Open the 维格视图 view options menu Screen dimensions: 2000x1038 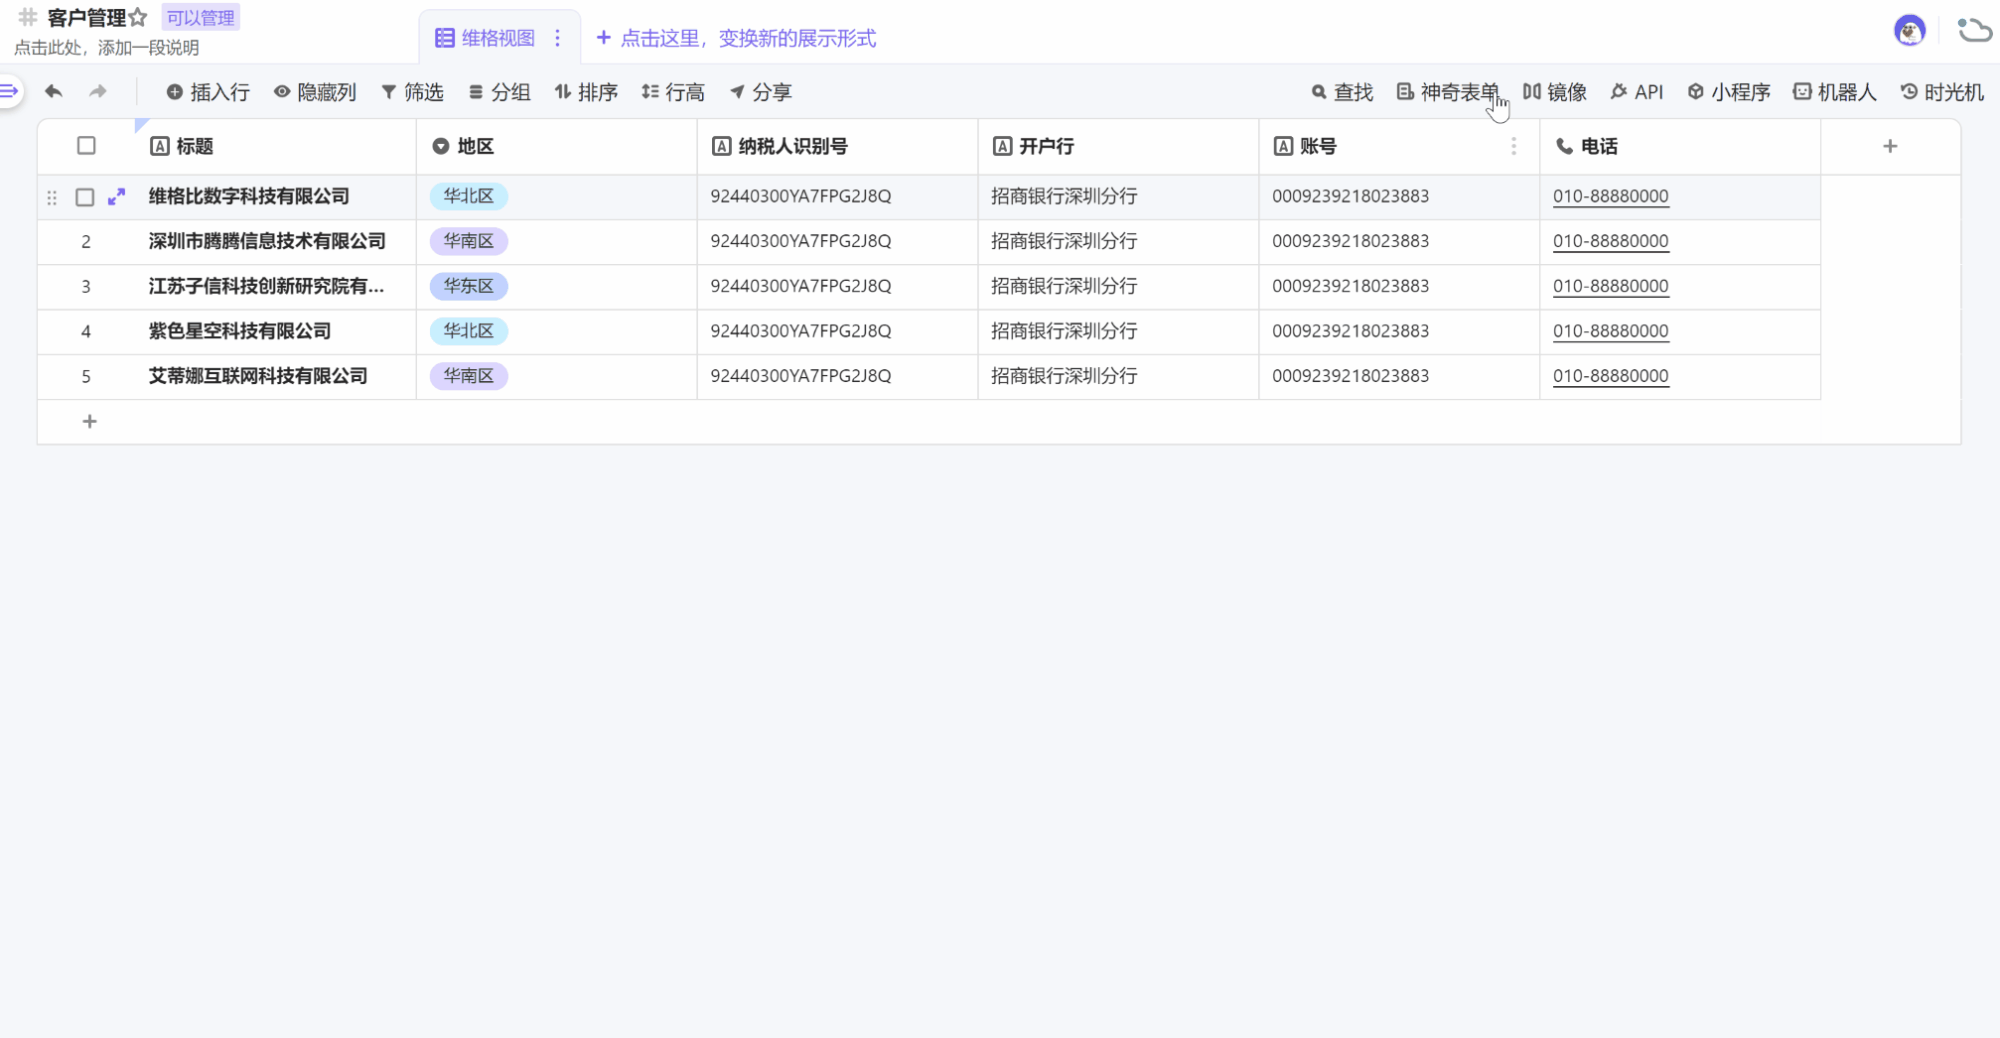[558, 38]
